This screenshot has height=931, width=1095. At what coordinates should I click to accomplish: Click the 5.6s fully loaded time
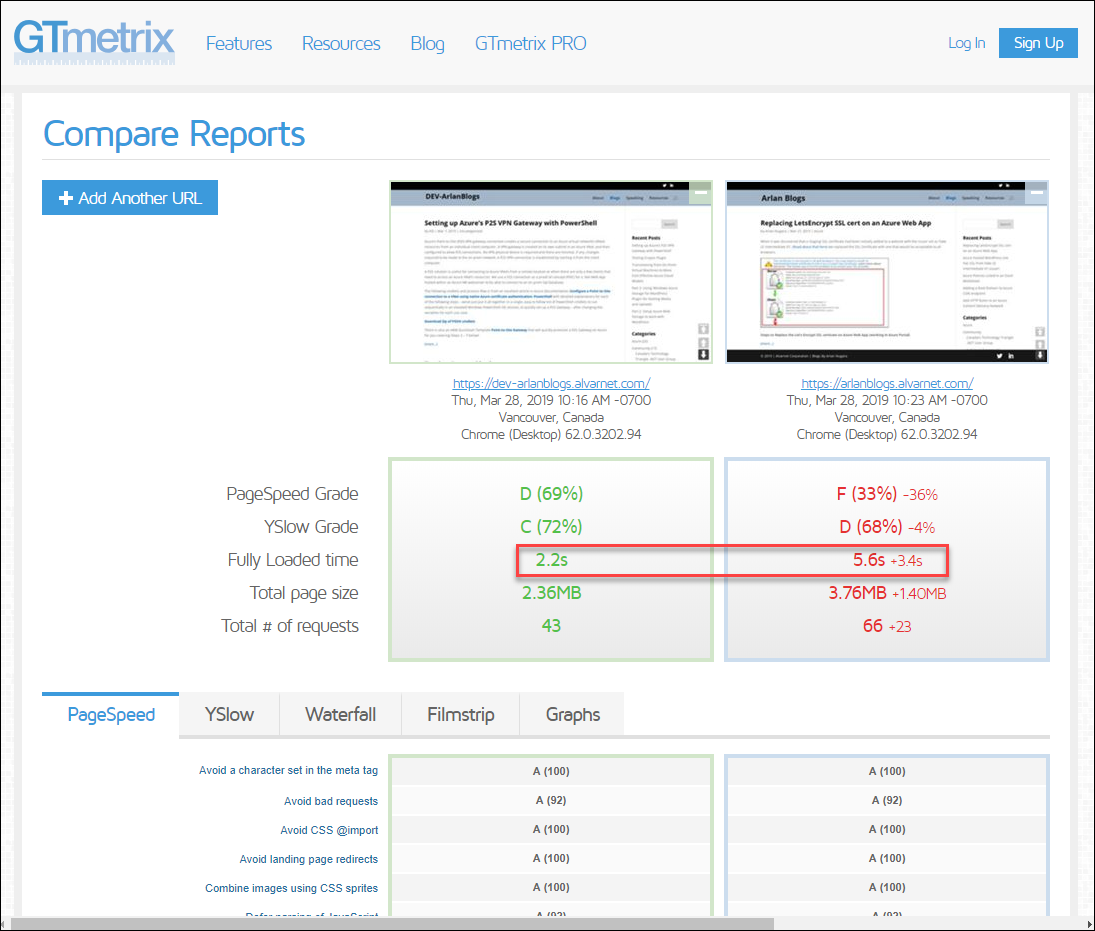click(x=869, y=560)
